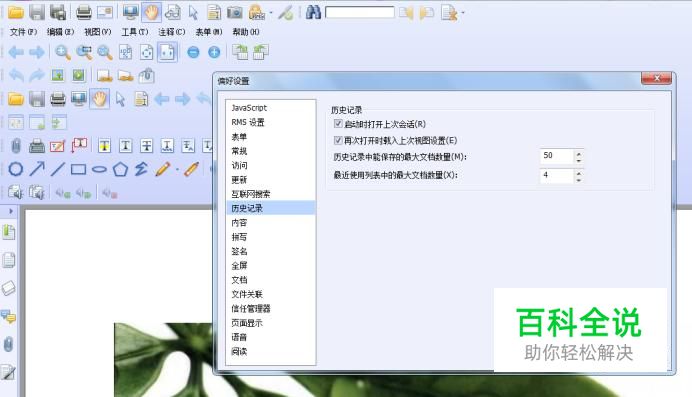Decrease 最近使用列表中的最大文档数量 value
692x397 pixels.
click(x=579, y=180)
